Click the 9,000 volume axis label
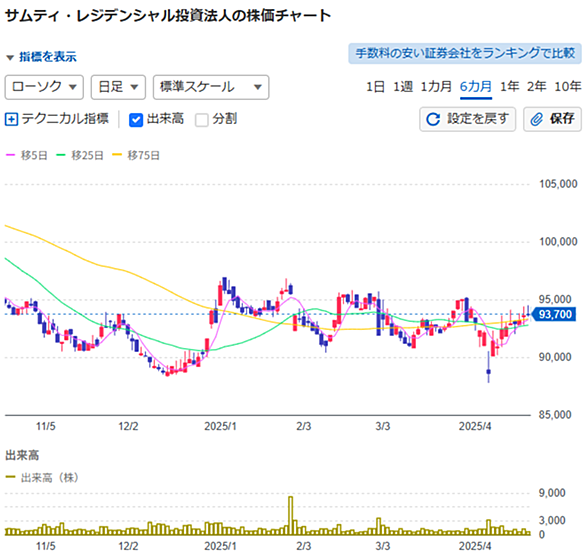 coord(552,493)
